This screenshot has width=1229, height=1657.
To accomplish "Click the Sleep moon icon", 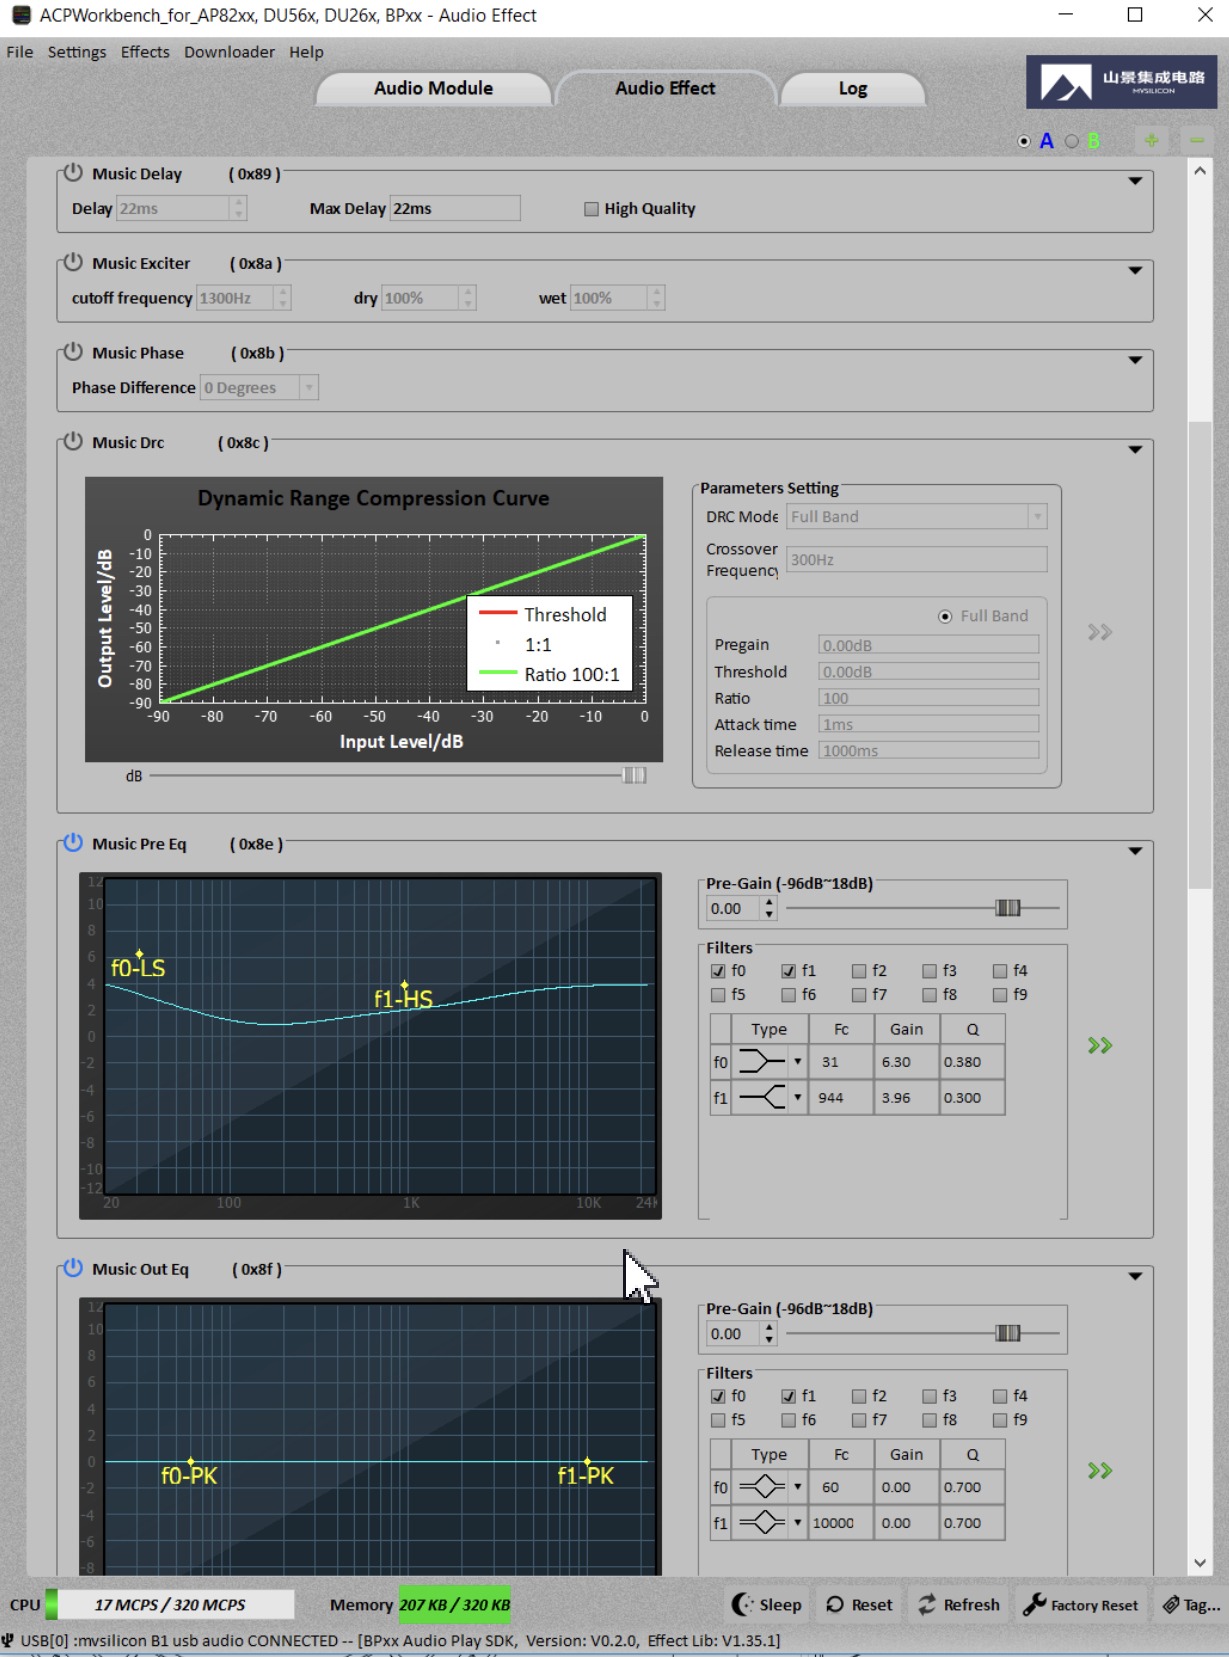I will point(742,1604).
